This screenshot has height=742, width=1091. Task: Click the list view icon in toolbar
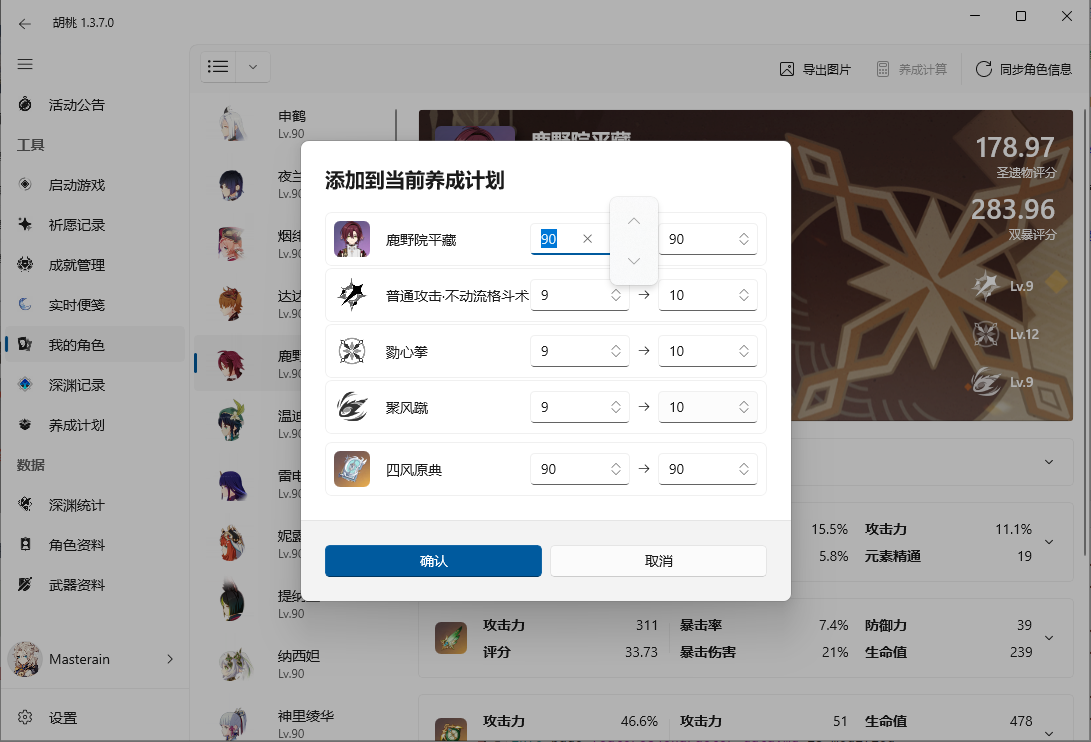pos(218,66)
